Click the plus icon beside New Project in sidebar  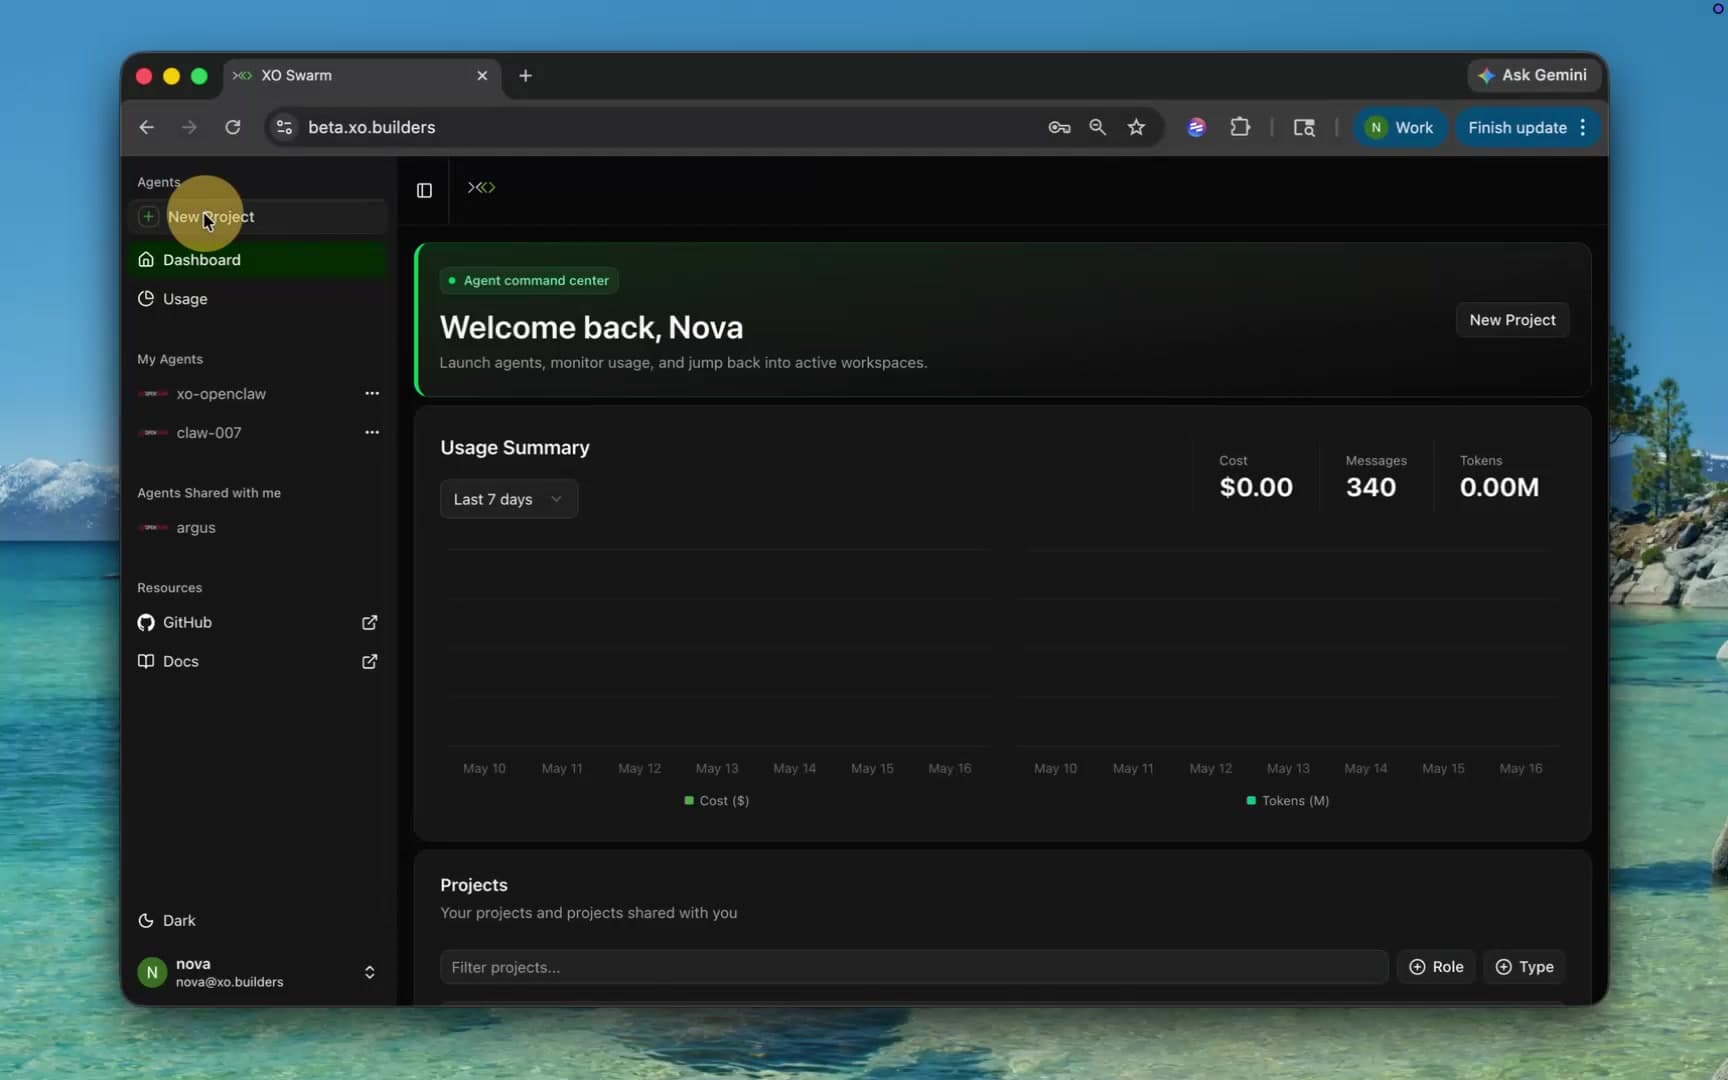148,217
